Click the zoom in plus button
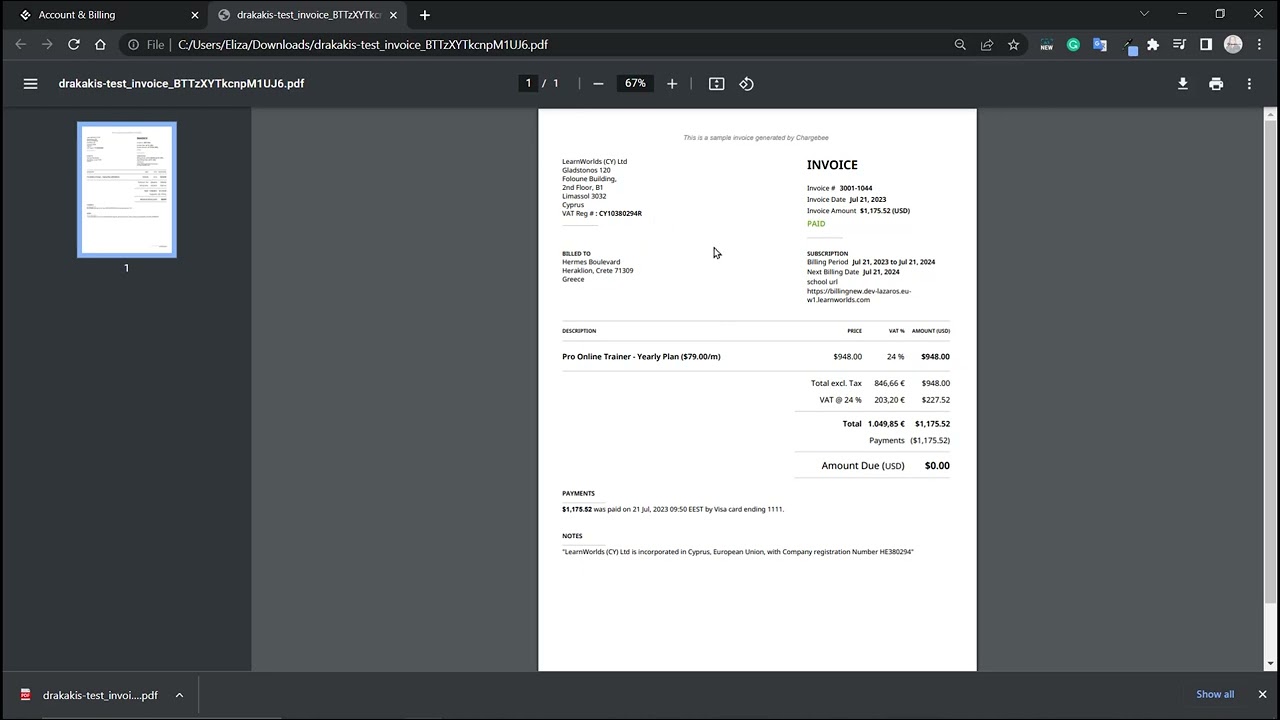The image size is (1280, 720). pyautogui.click(x=672, y=84)
